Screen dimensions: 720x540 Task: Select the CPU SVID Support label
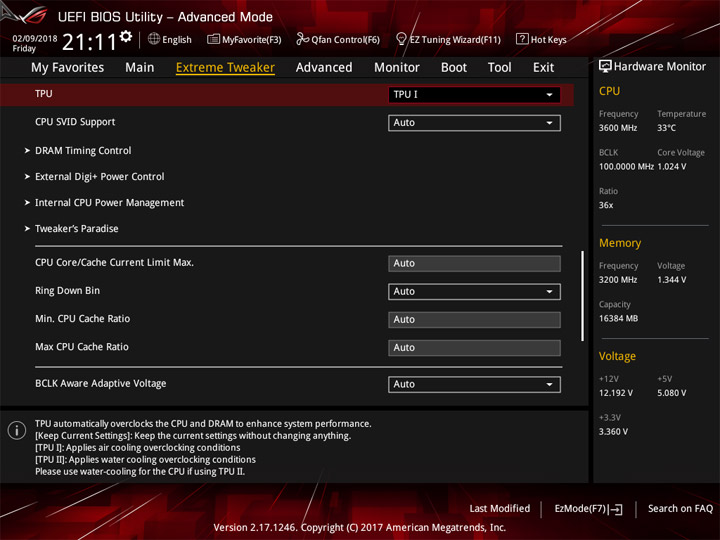coord(75,122)
